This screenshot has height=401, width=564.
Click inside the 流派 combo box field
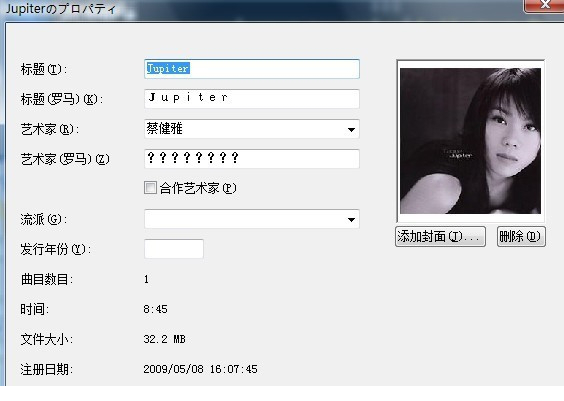pos(252,219)
